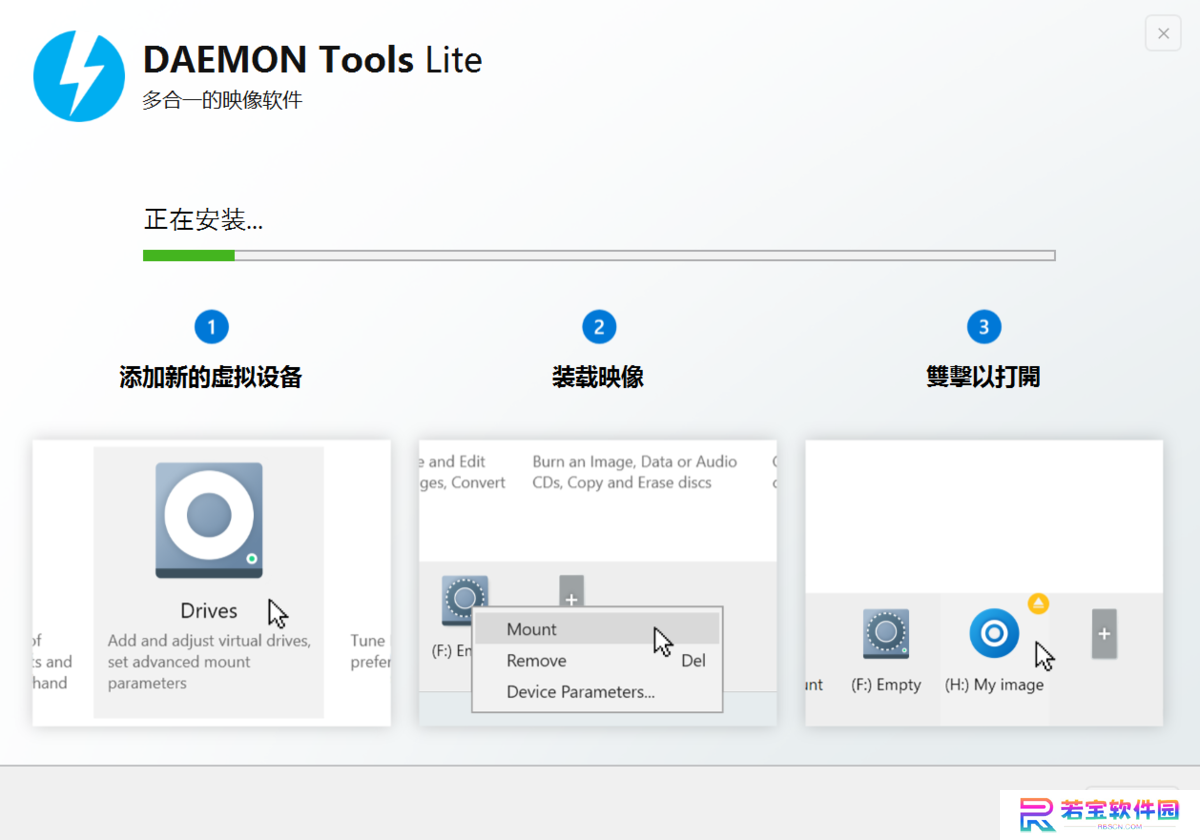Viewport: 1200px width, 840px height.
Task: Click the (F:) Empty drive icon
Action: click(x=886, y=634)
